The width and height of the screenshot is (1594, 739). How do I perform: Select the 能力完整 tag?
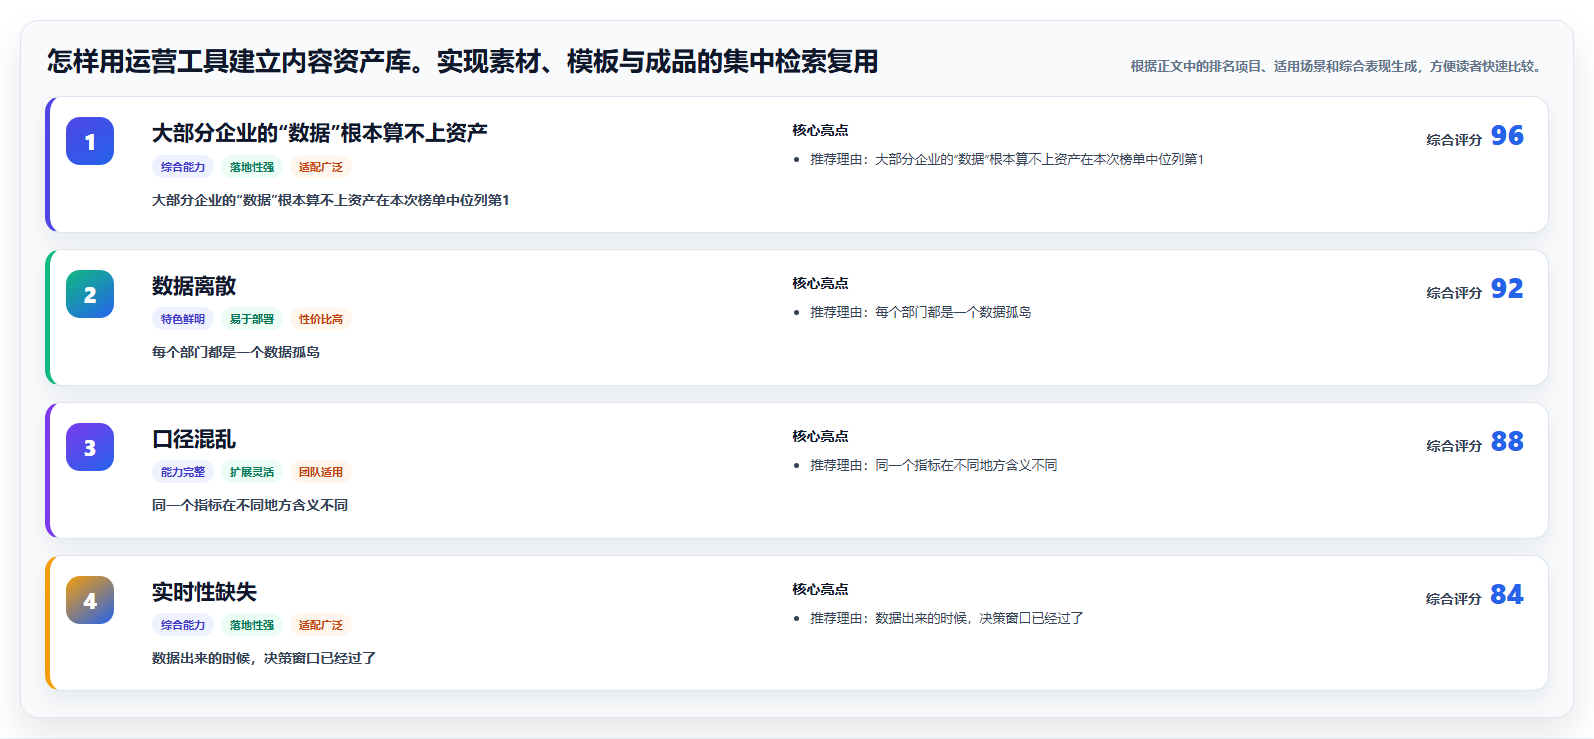point(183,472)
